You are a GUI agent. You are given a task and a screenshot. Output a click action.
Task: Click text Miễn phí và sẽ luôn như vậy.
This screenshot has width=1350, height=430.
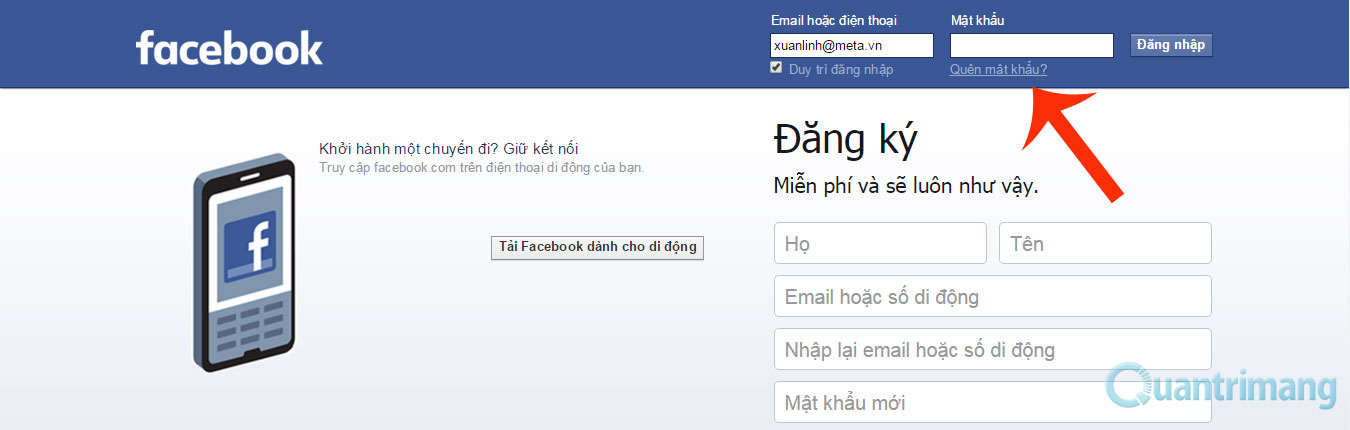pos(906,186)
